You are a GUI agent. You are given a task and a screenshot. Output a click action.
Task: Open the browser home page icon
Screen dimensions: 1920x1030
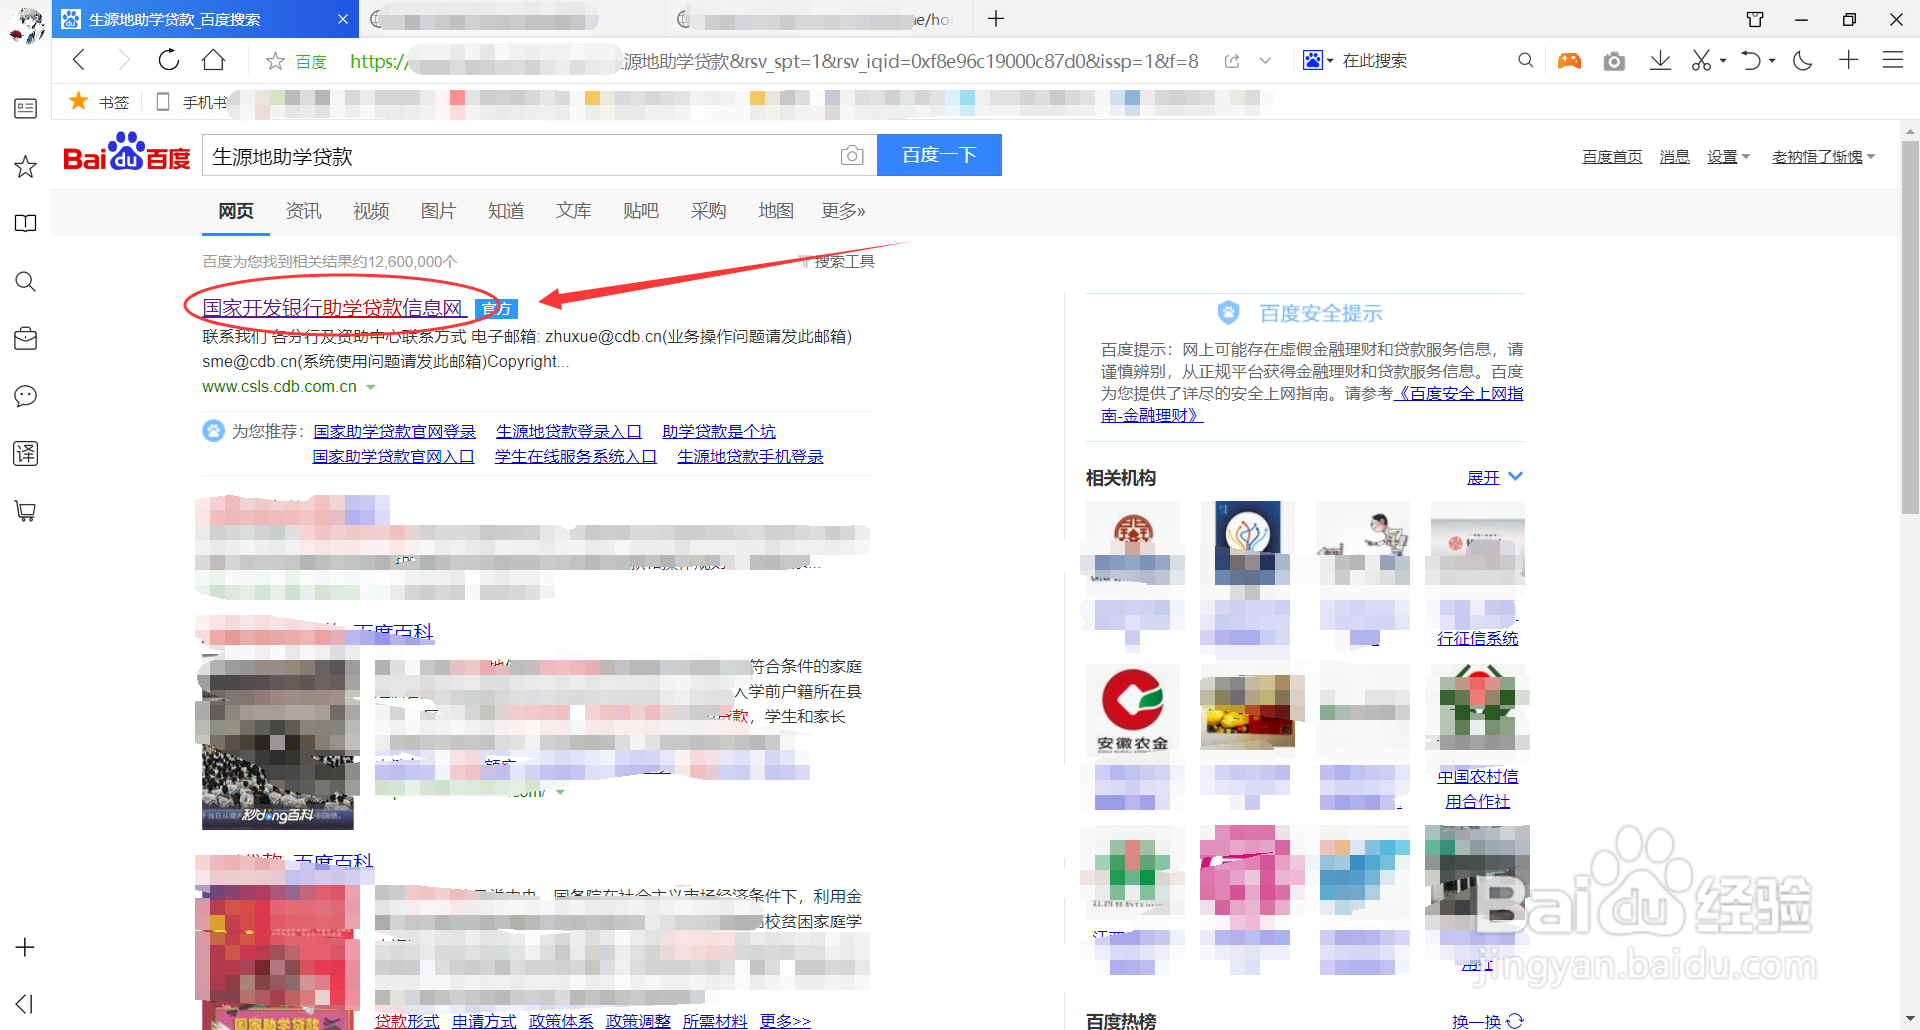click(x=213, y=60)
